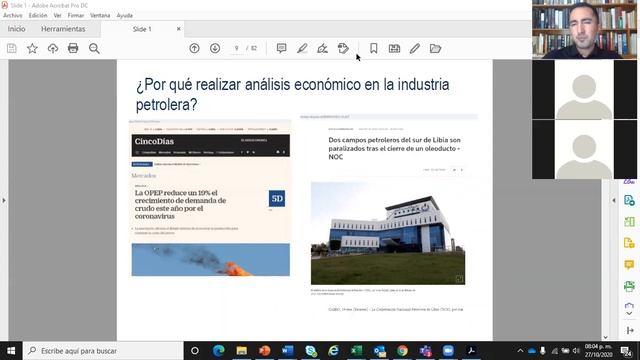
Task: Open Microsoft Teams from taskbar
Action: pyautogui.click(x=425, y=351)
